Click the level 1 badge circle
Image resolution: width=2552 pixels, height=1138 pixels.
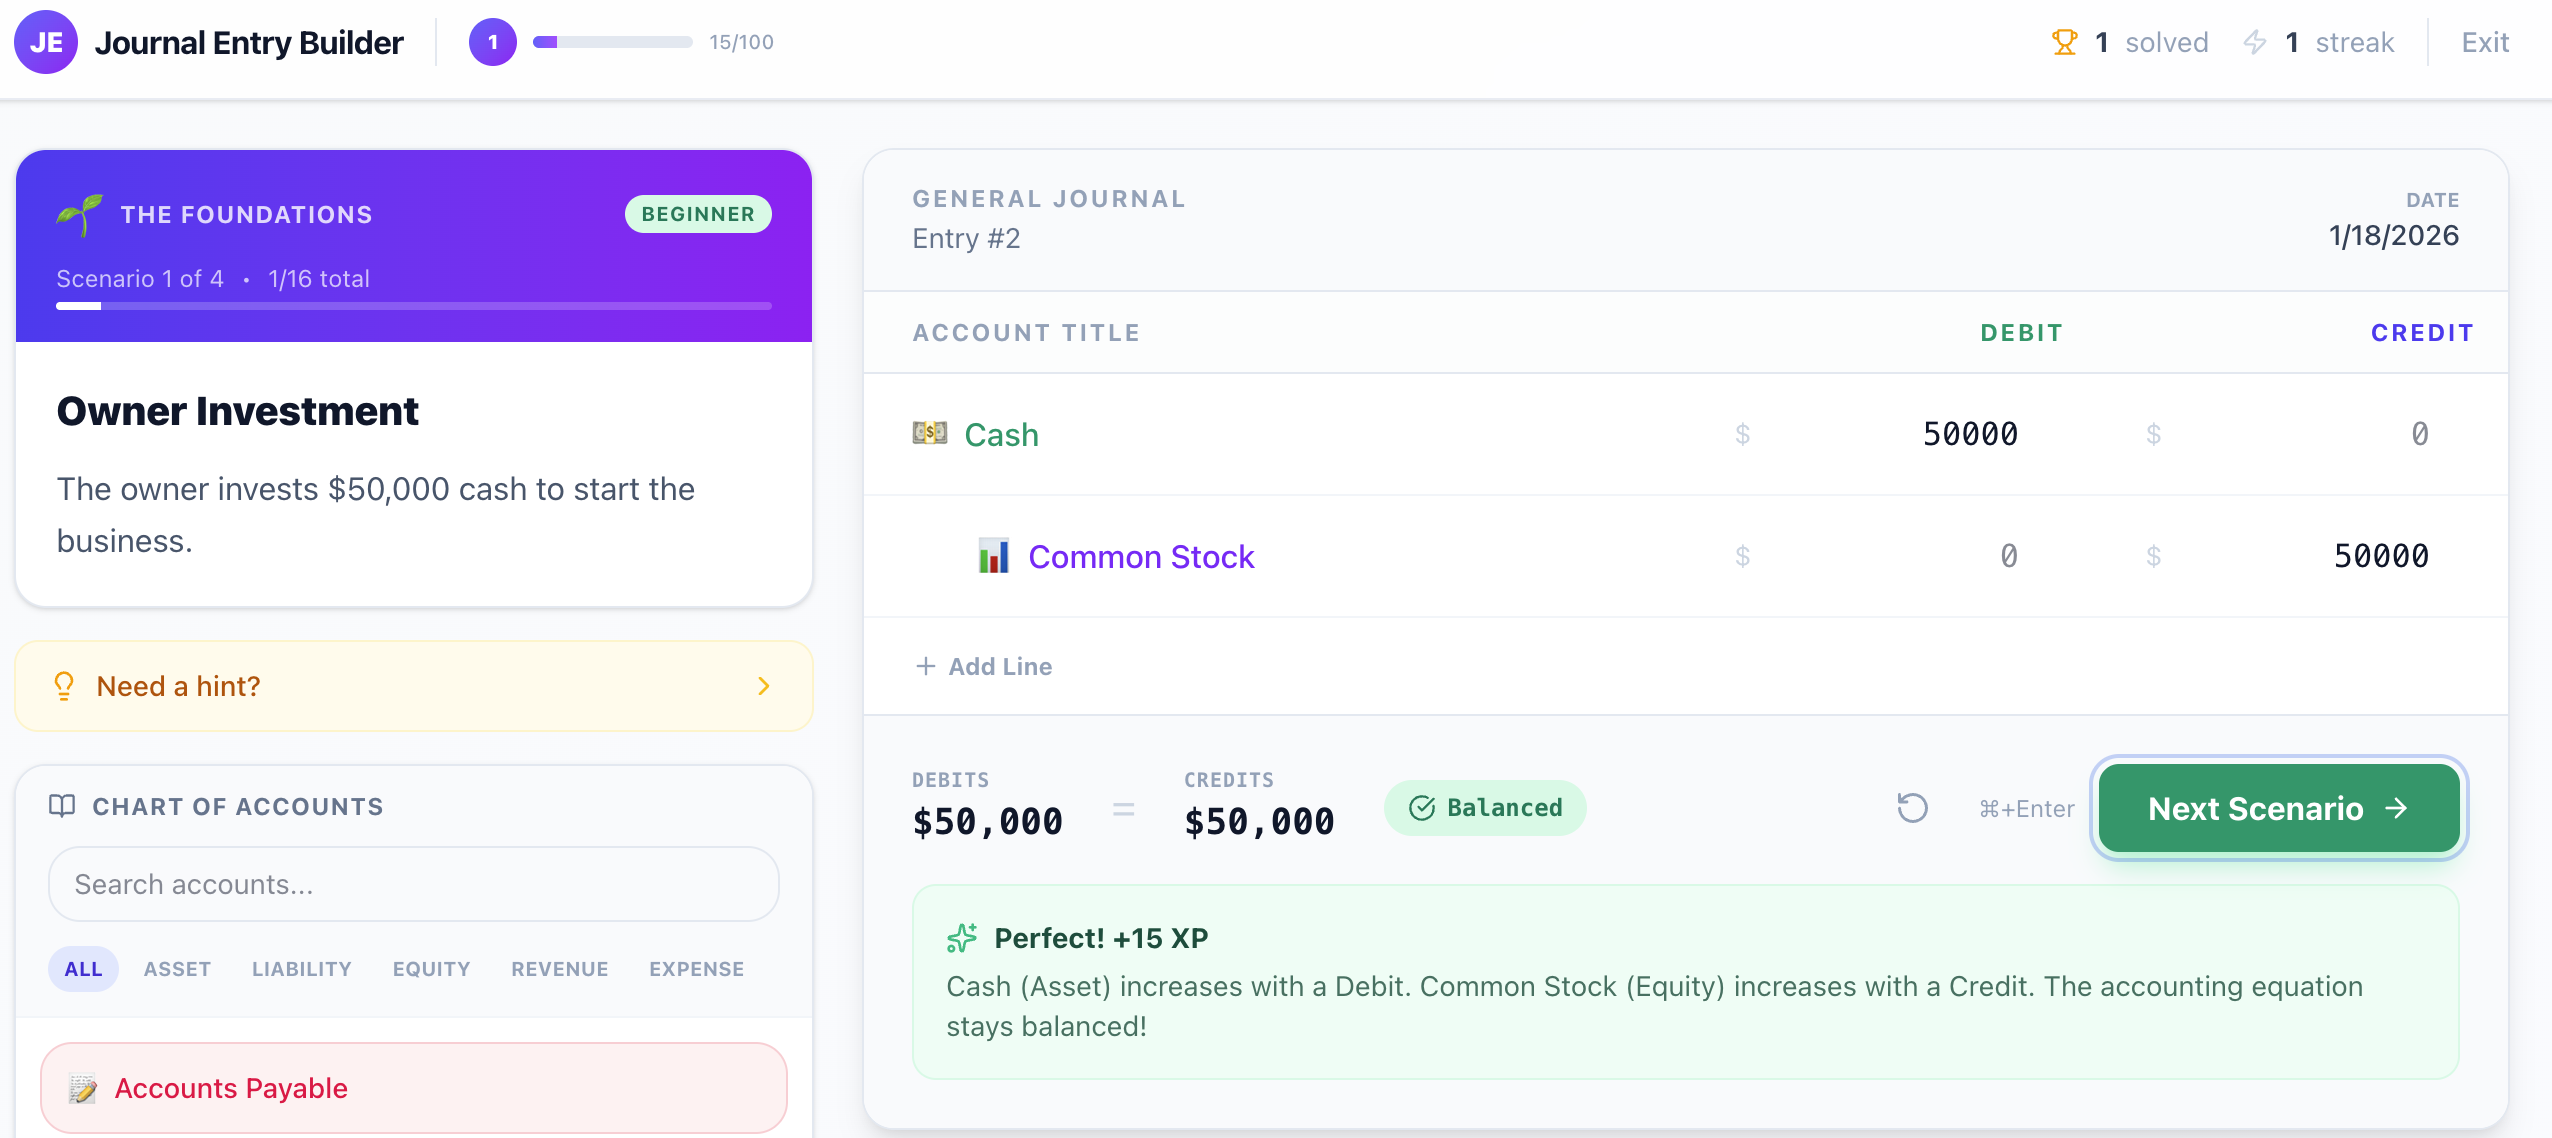(492, 42)
